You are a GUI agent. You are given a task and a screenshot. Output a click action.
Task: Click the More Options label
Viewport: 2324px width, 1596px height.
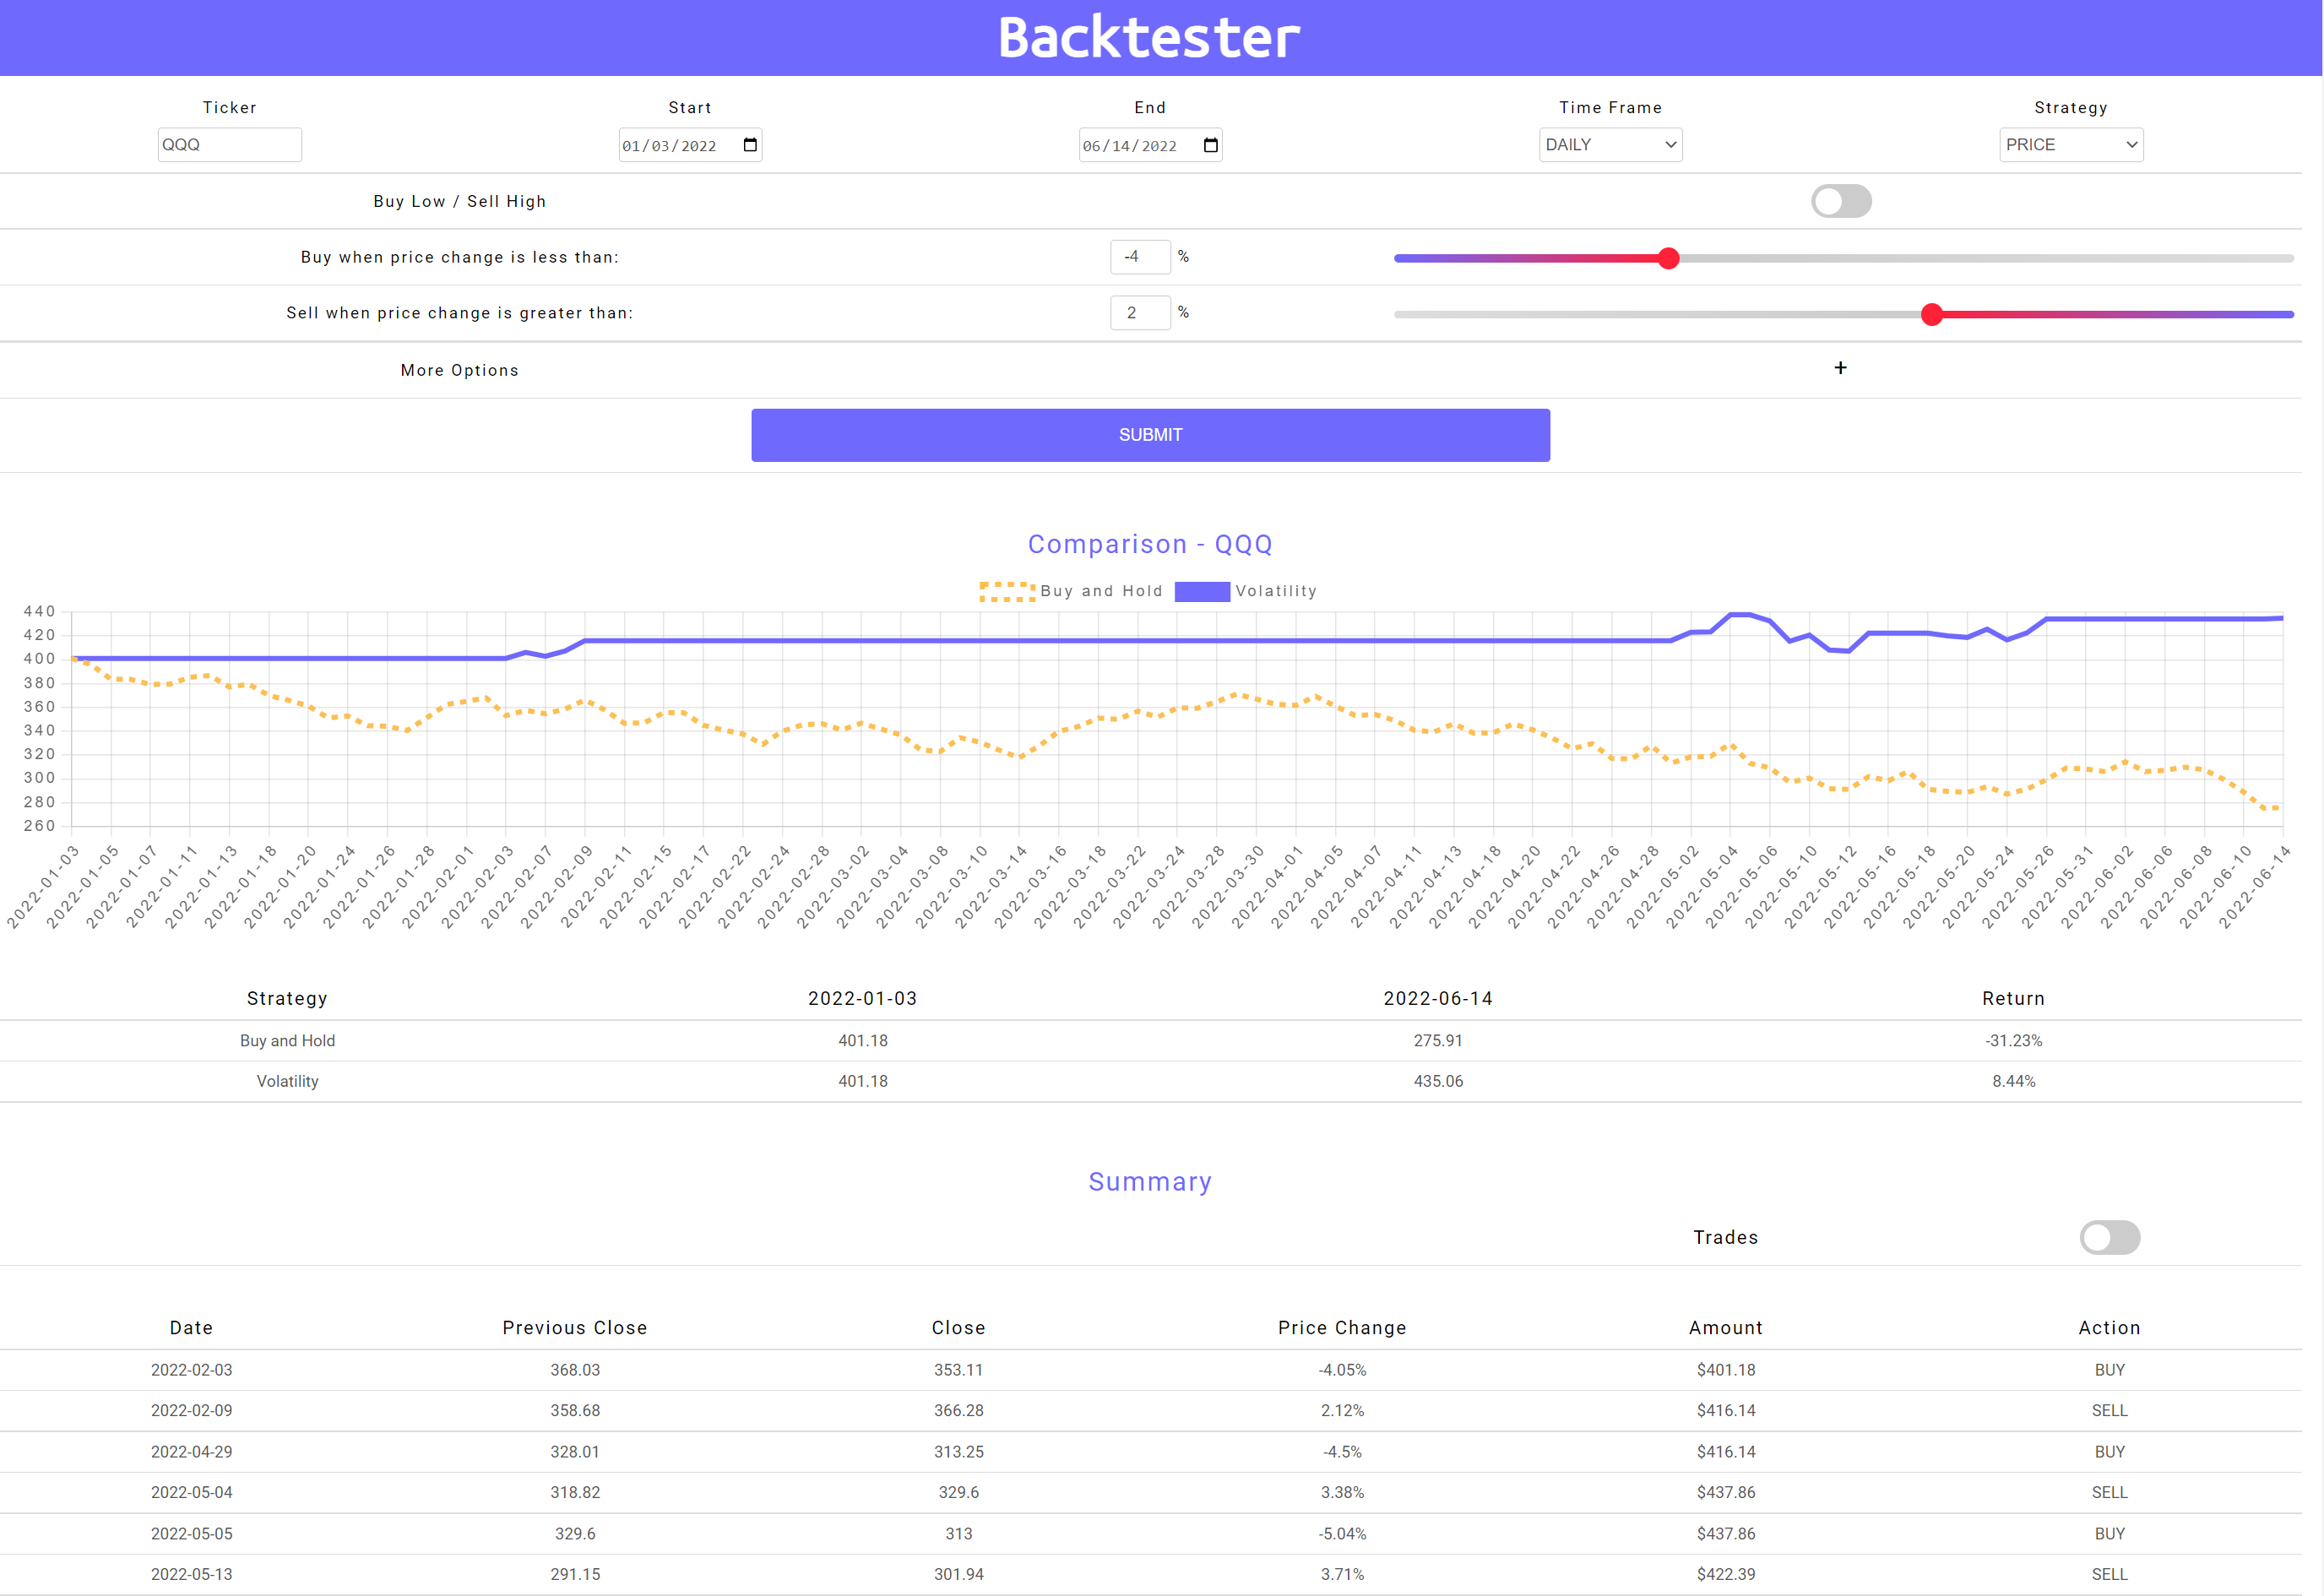[460, 370]
